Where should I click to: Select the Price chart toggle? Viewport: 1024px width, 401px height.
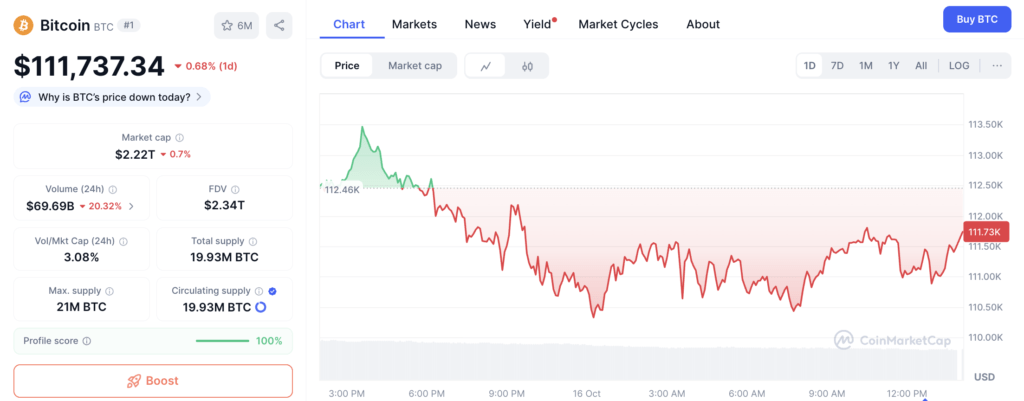click(x=347, y=66)
